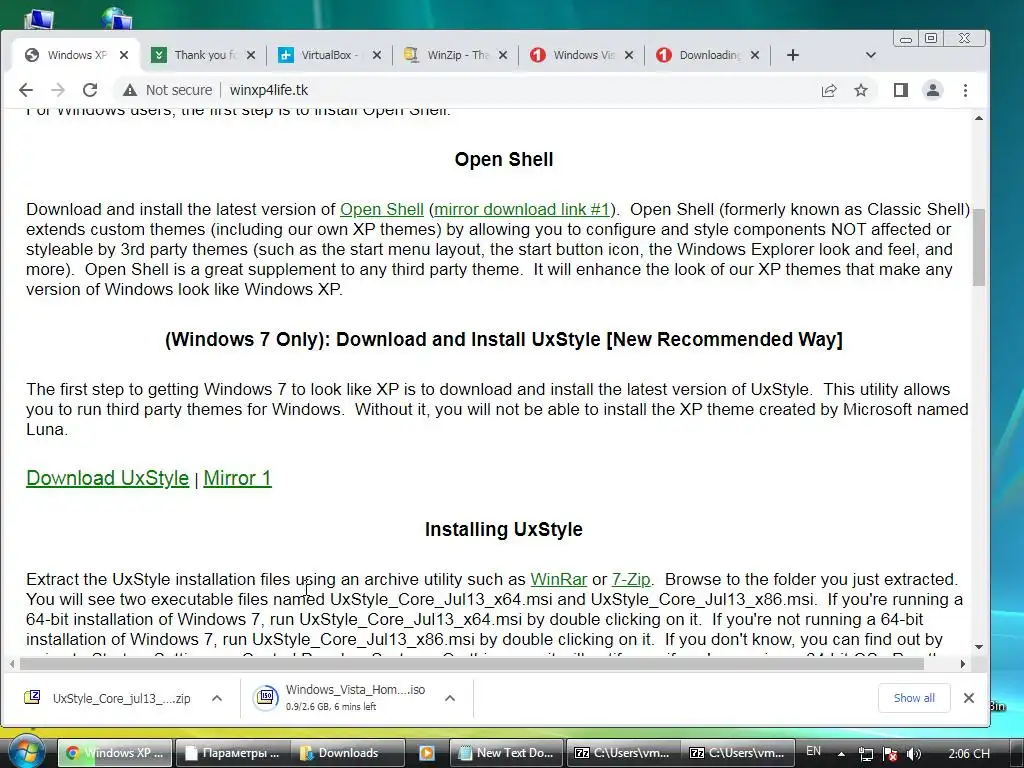1024x768 pixels.
Task: Switch to the Windows Vista tab
Action: (581, 56)
